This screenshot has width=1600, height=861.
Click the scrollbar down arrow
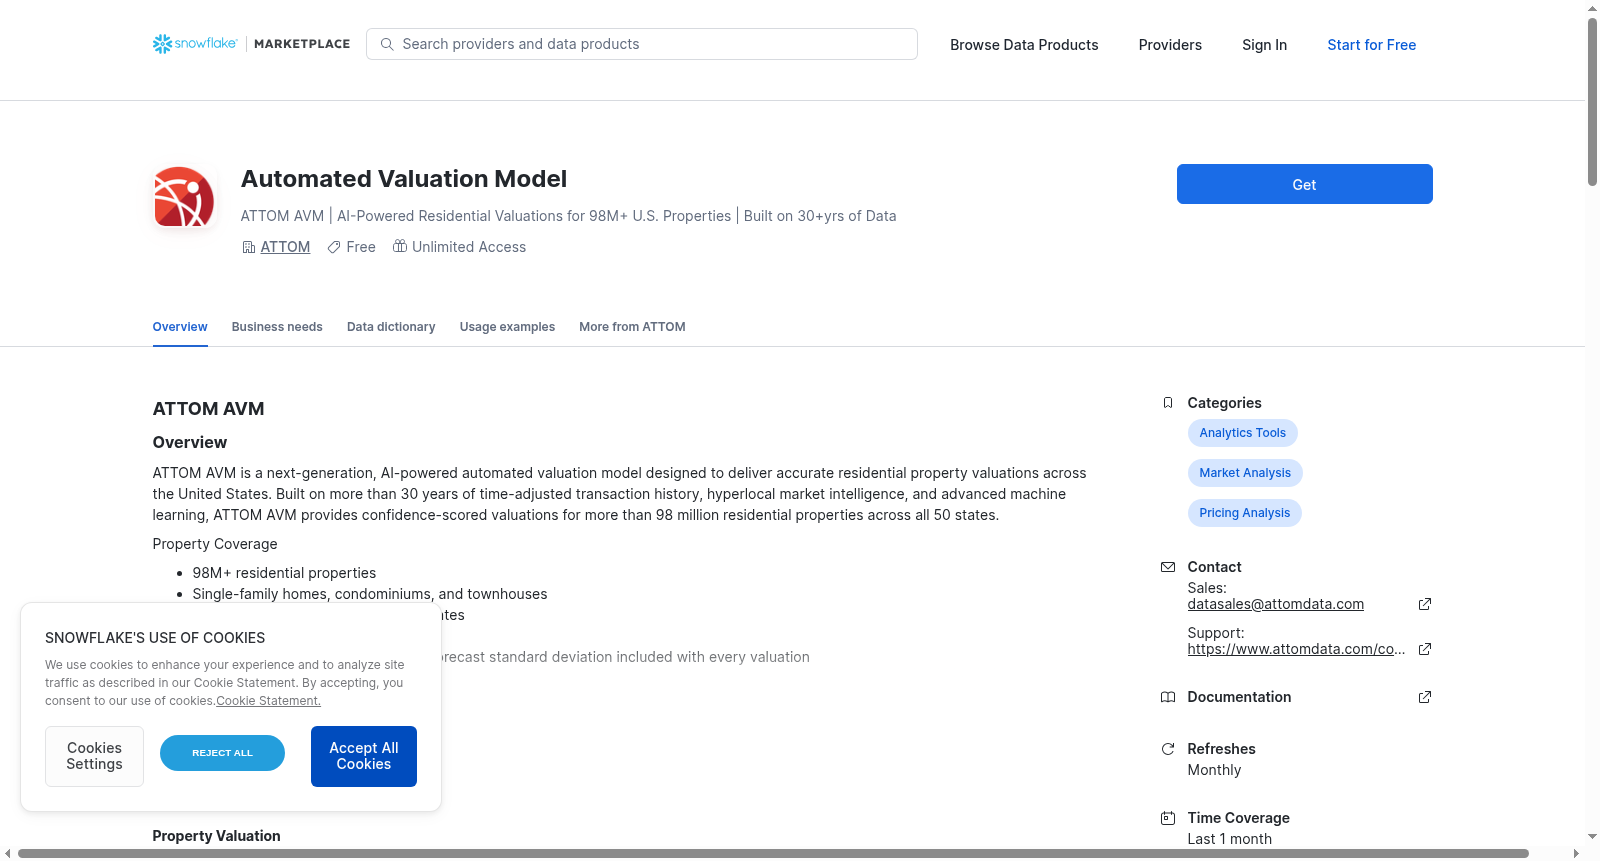tap(1592, 836)
